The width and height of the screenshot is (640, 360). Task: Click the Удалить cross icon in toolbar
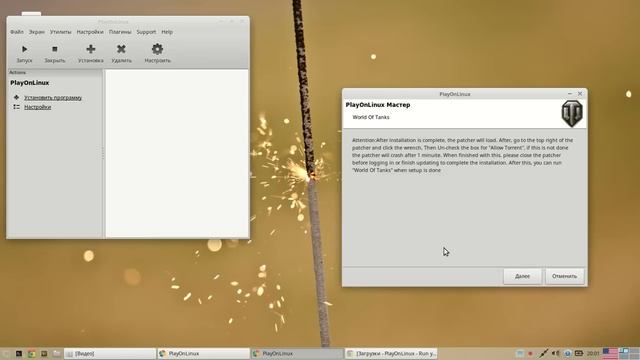[x=121, y=49]
